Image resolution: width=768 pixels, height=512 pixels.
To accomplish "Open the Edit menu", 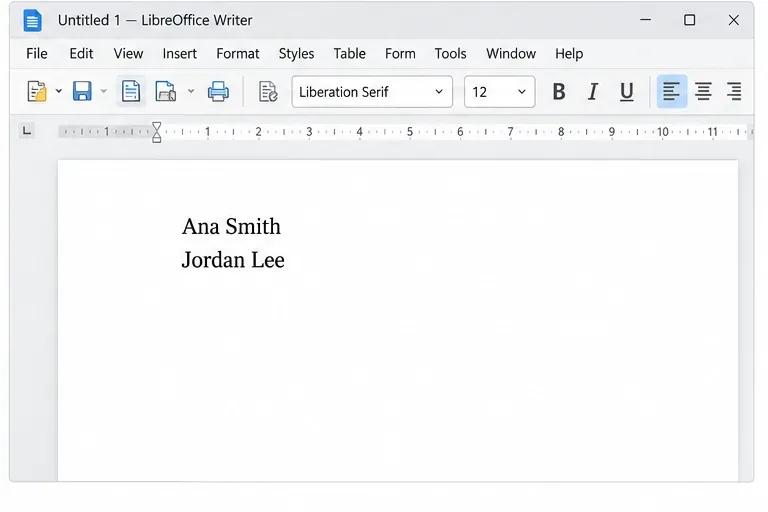I will coord(81,53).
